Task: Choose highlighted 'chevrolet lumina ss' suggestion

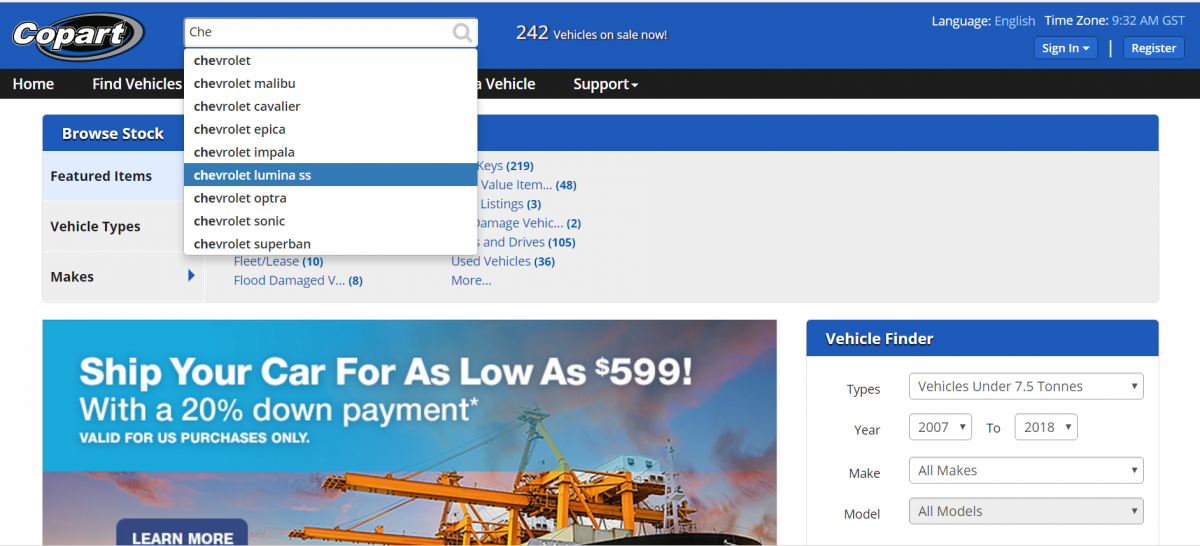Action: click(331, 175)
